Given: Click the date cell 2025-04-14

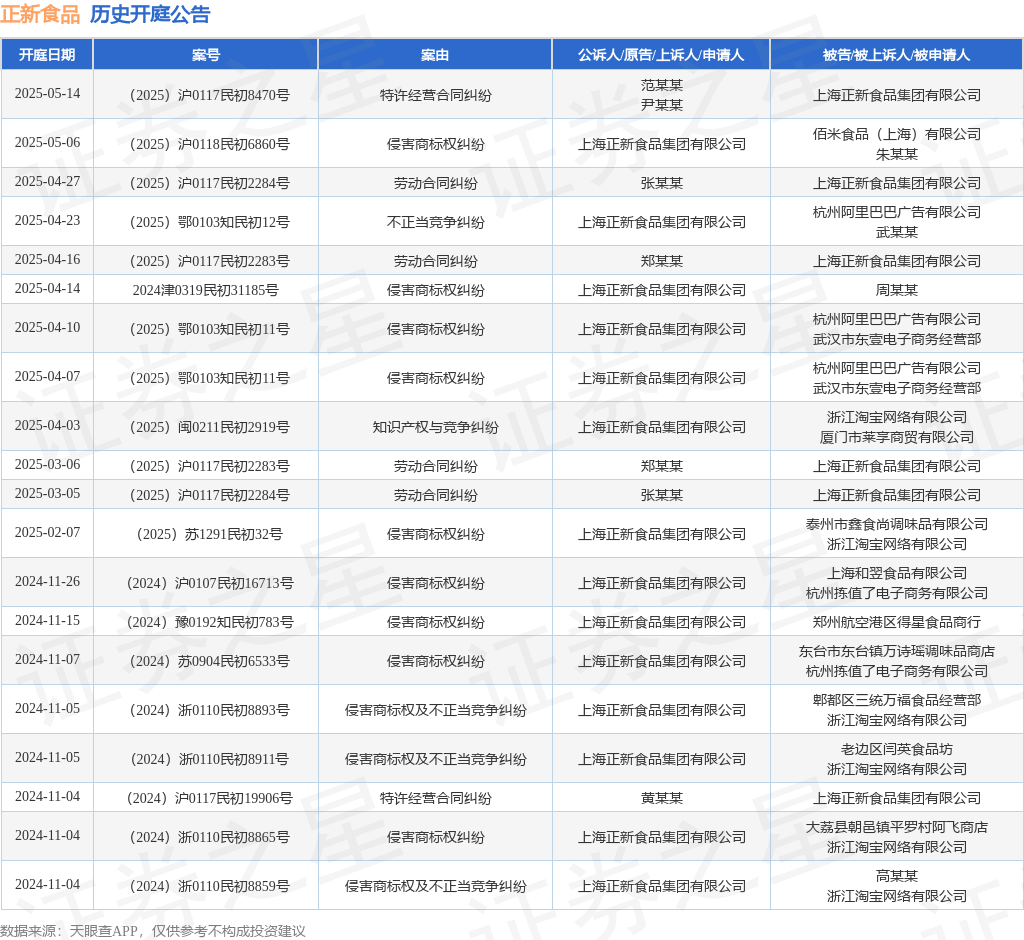Looking at the screenshot, I should pos(47,289).
